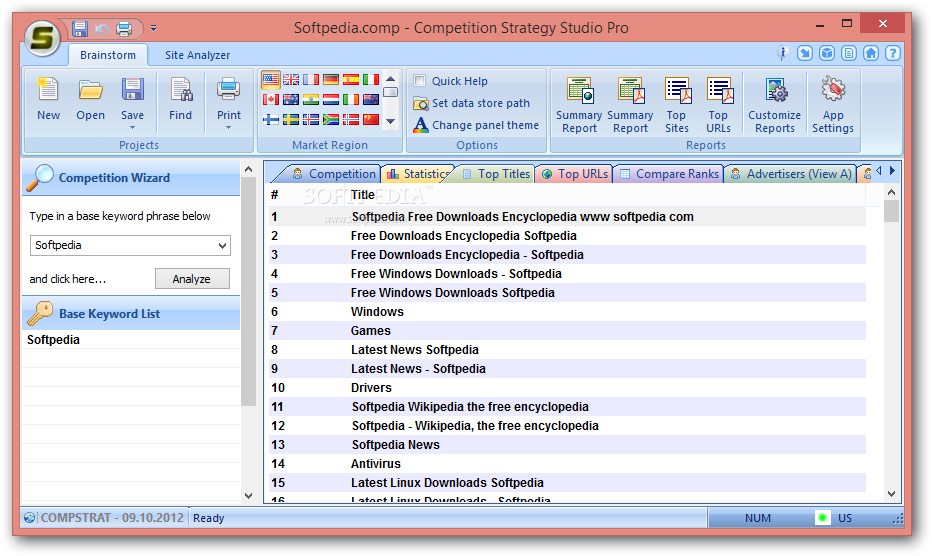Select the China flag market region
932x556 pixels.
tap(371, 120)
